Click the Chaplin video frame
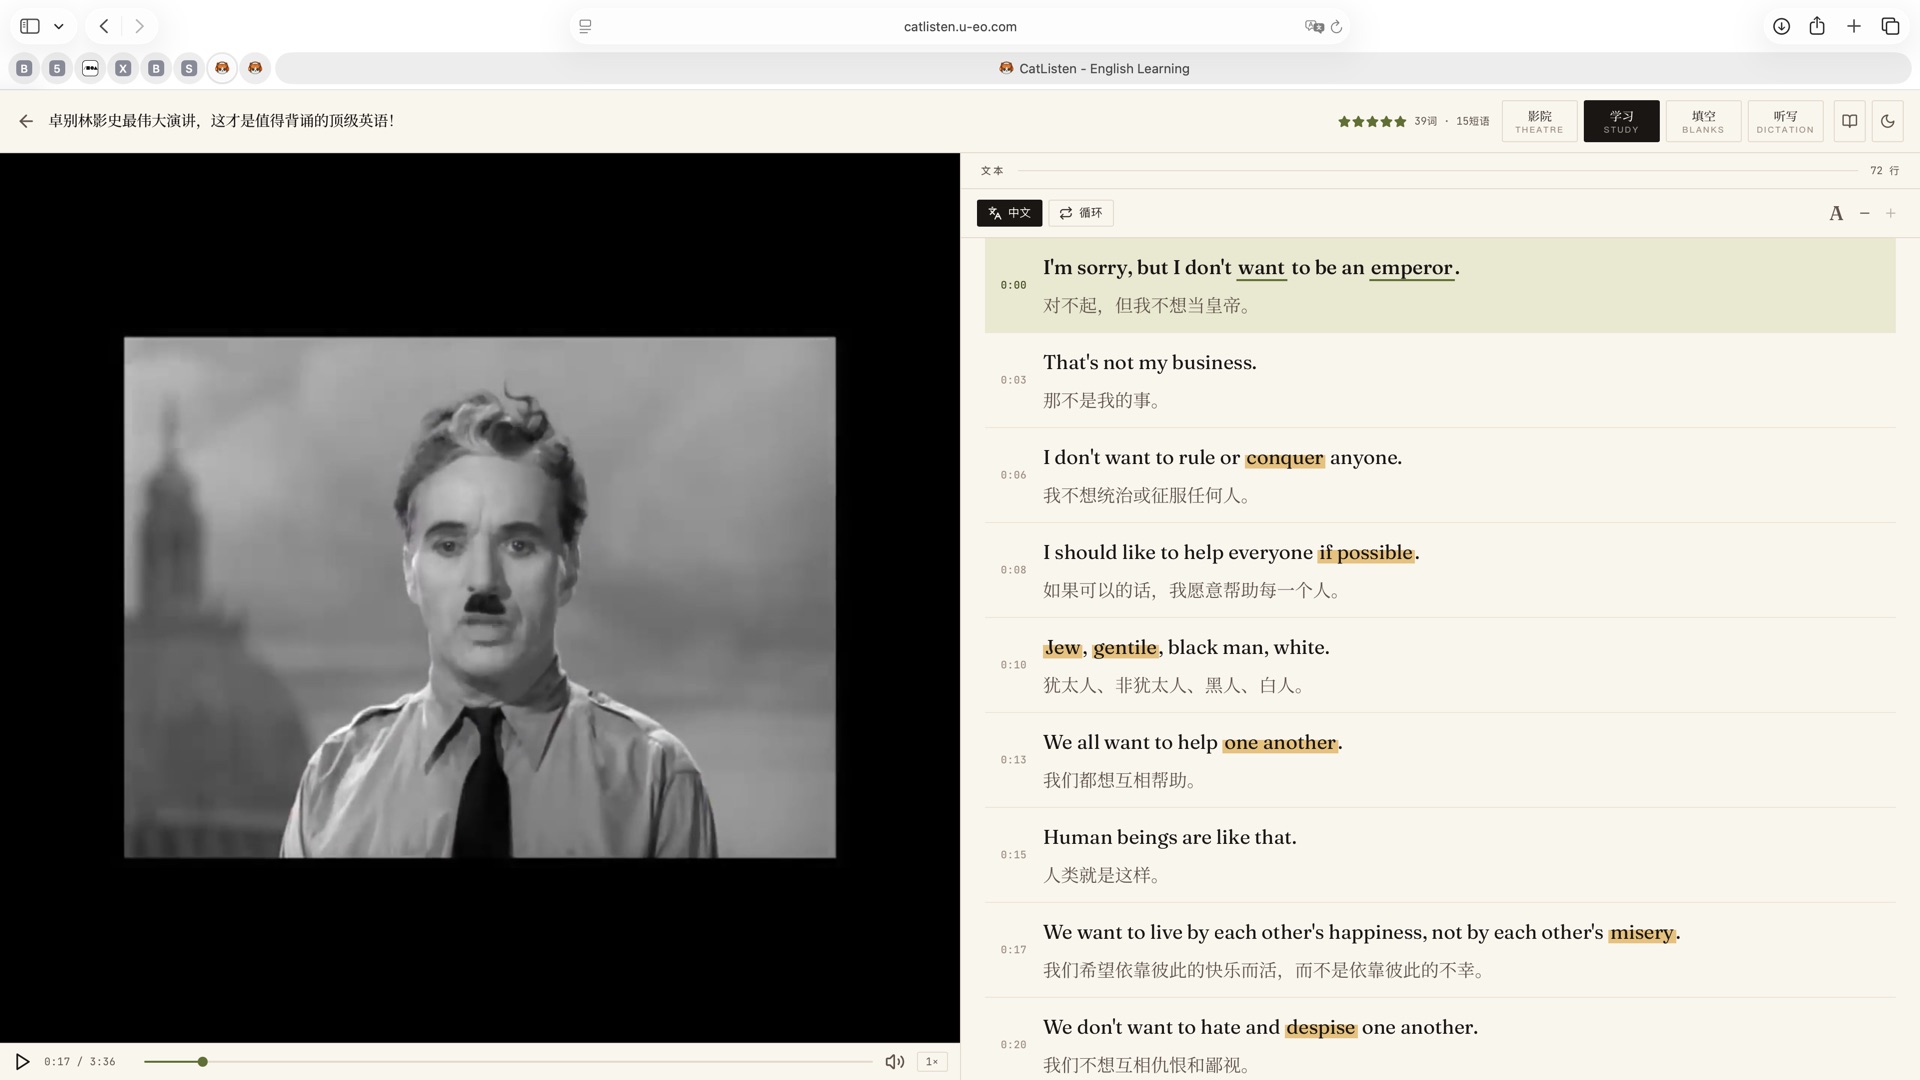The image size is (1920, 1080). (x=480, y=597)
